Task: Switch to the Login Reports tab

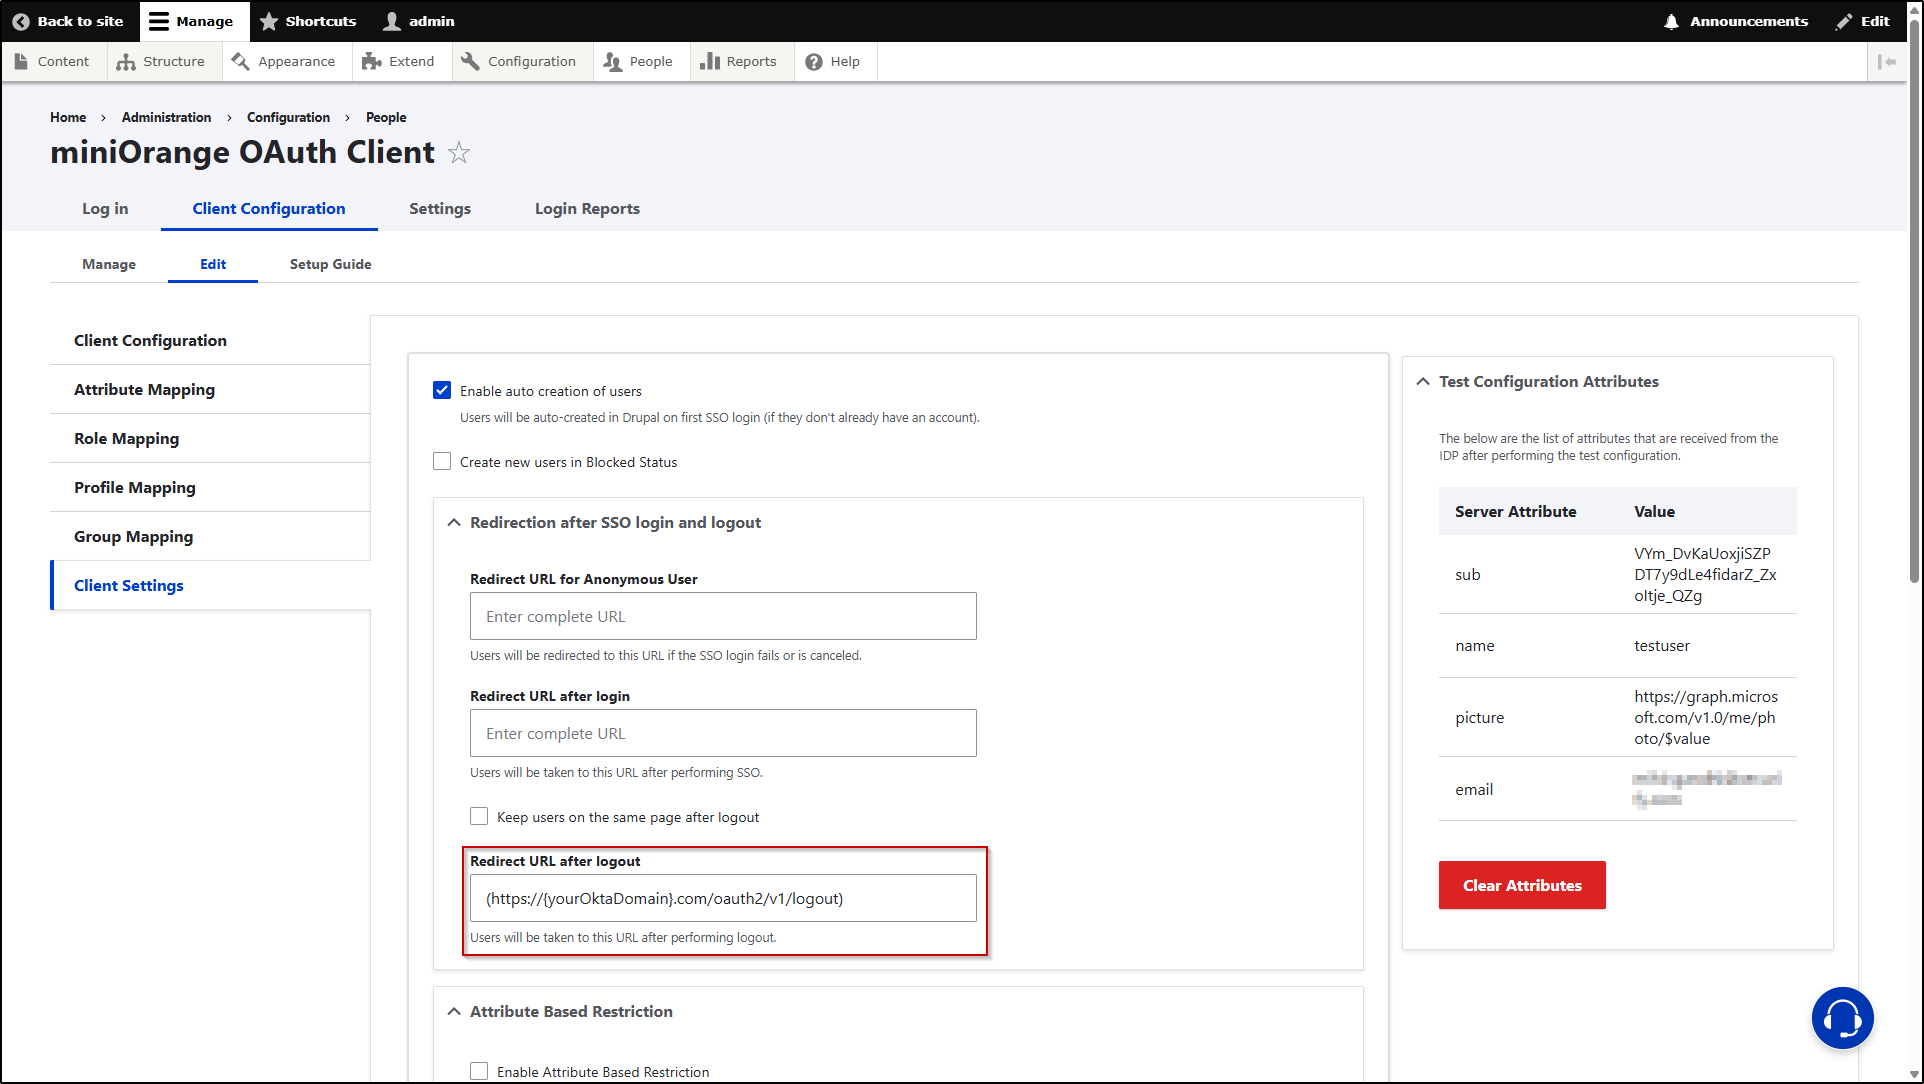Action: tap(587, 208)
